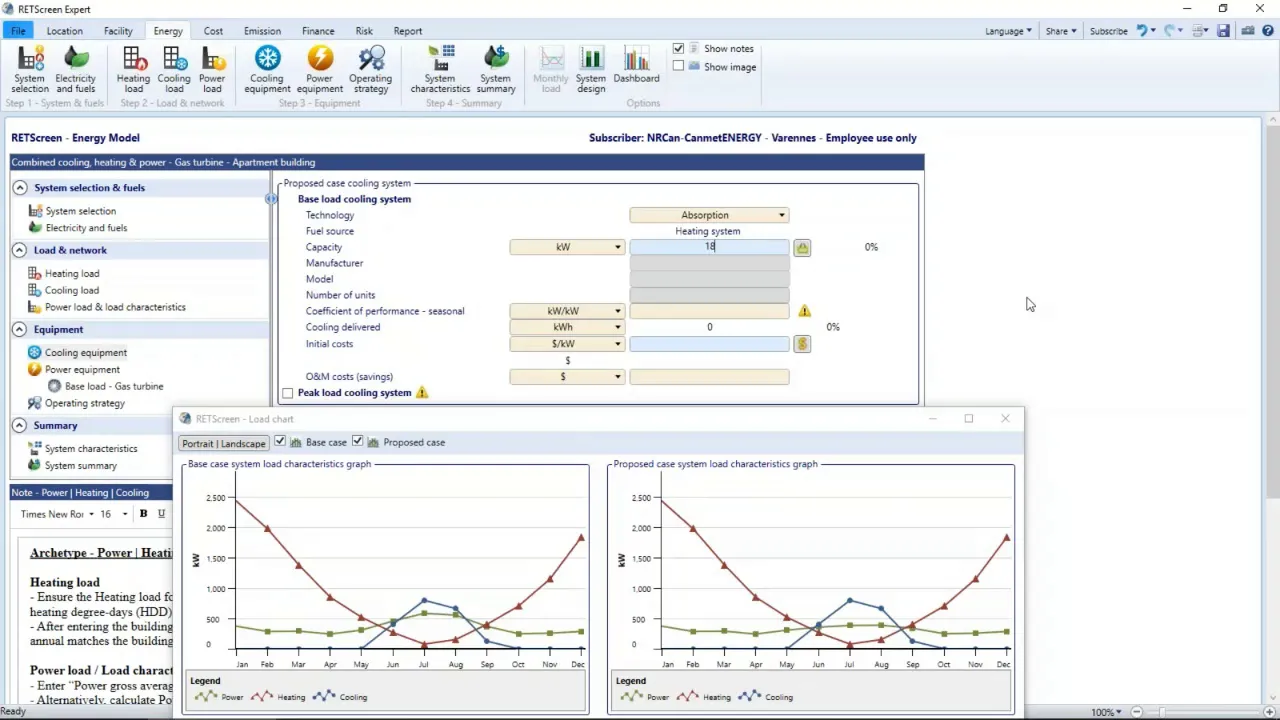Click the O&M costs input field

tap(709, 377)
